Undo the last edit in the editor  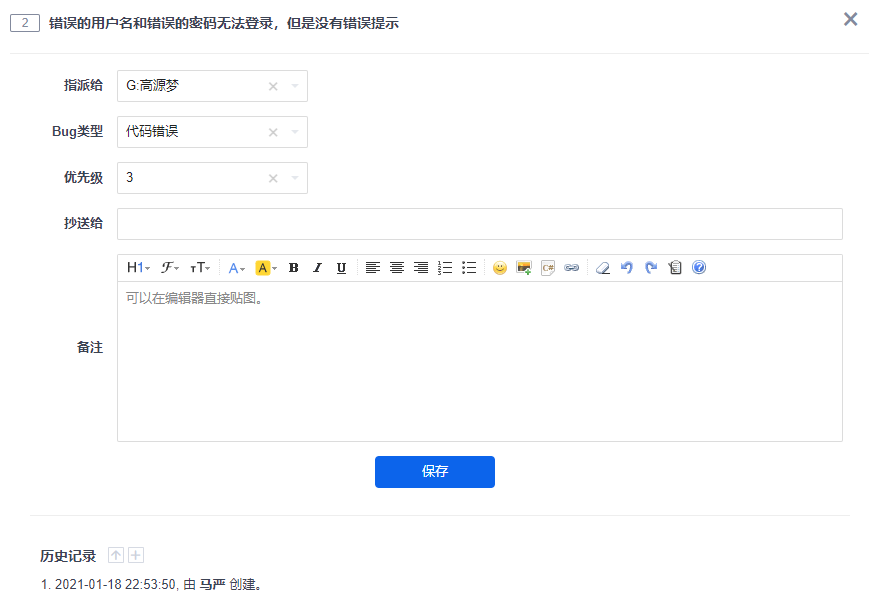click(x=627, y=267)
